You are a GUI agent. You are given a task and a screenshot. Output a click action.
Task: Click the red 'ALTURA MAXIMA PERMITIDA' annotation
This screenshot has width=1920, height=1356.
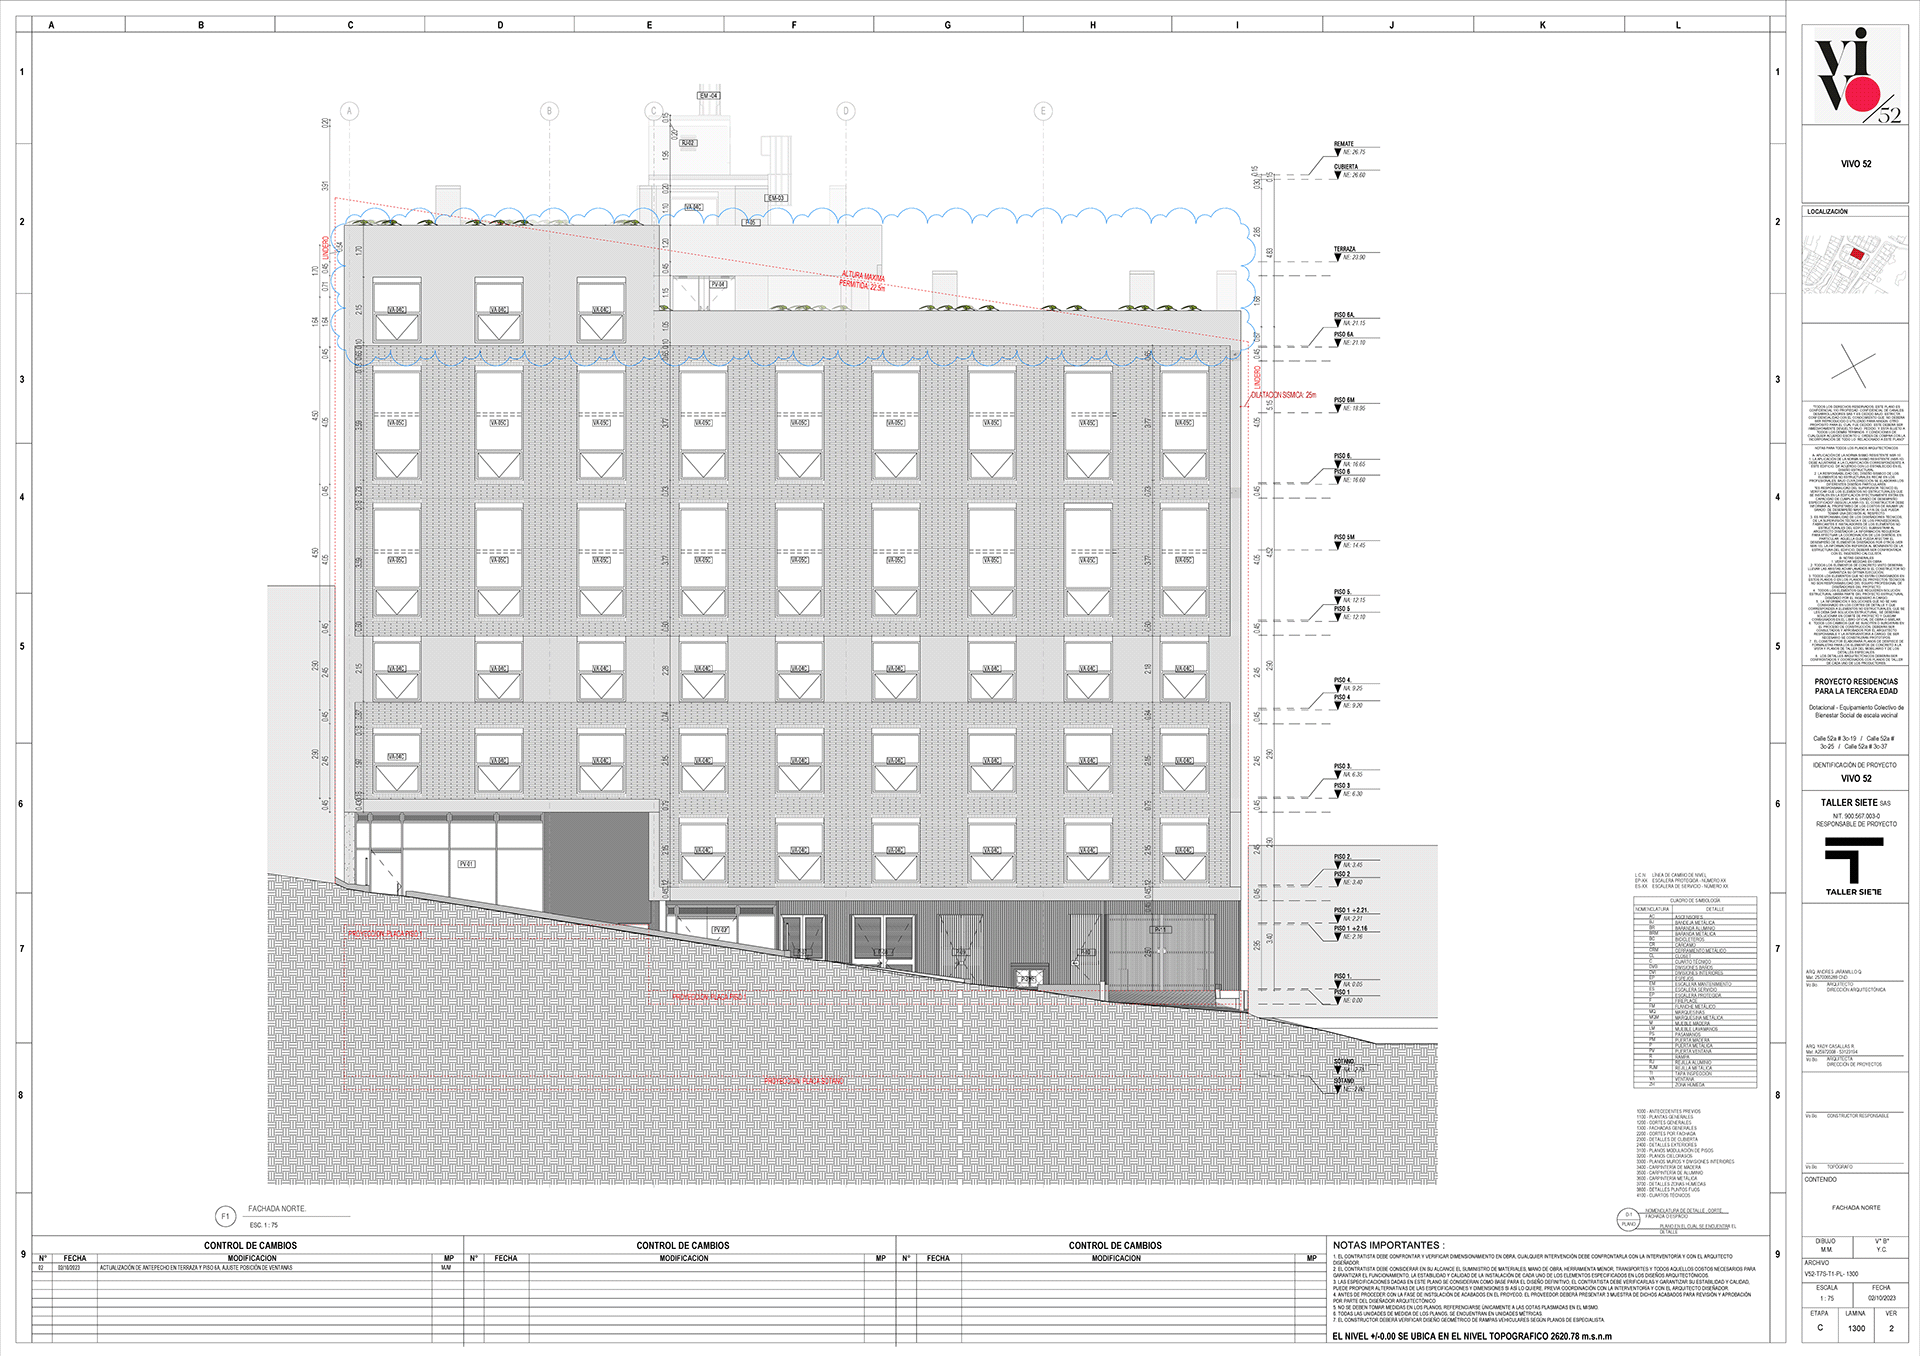[862, 281]
